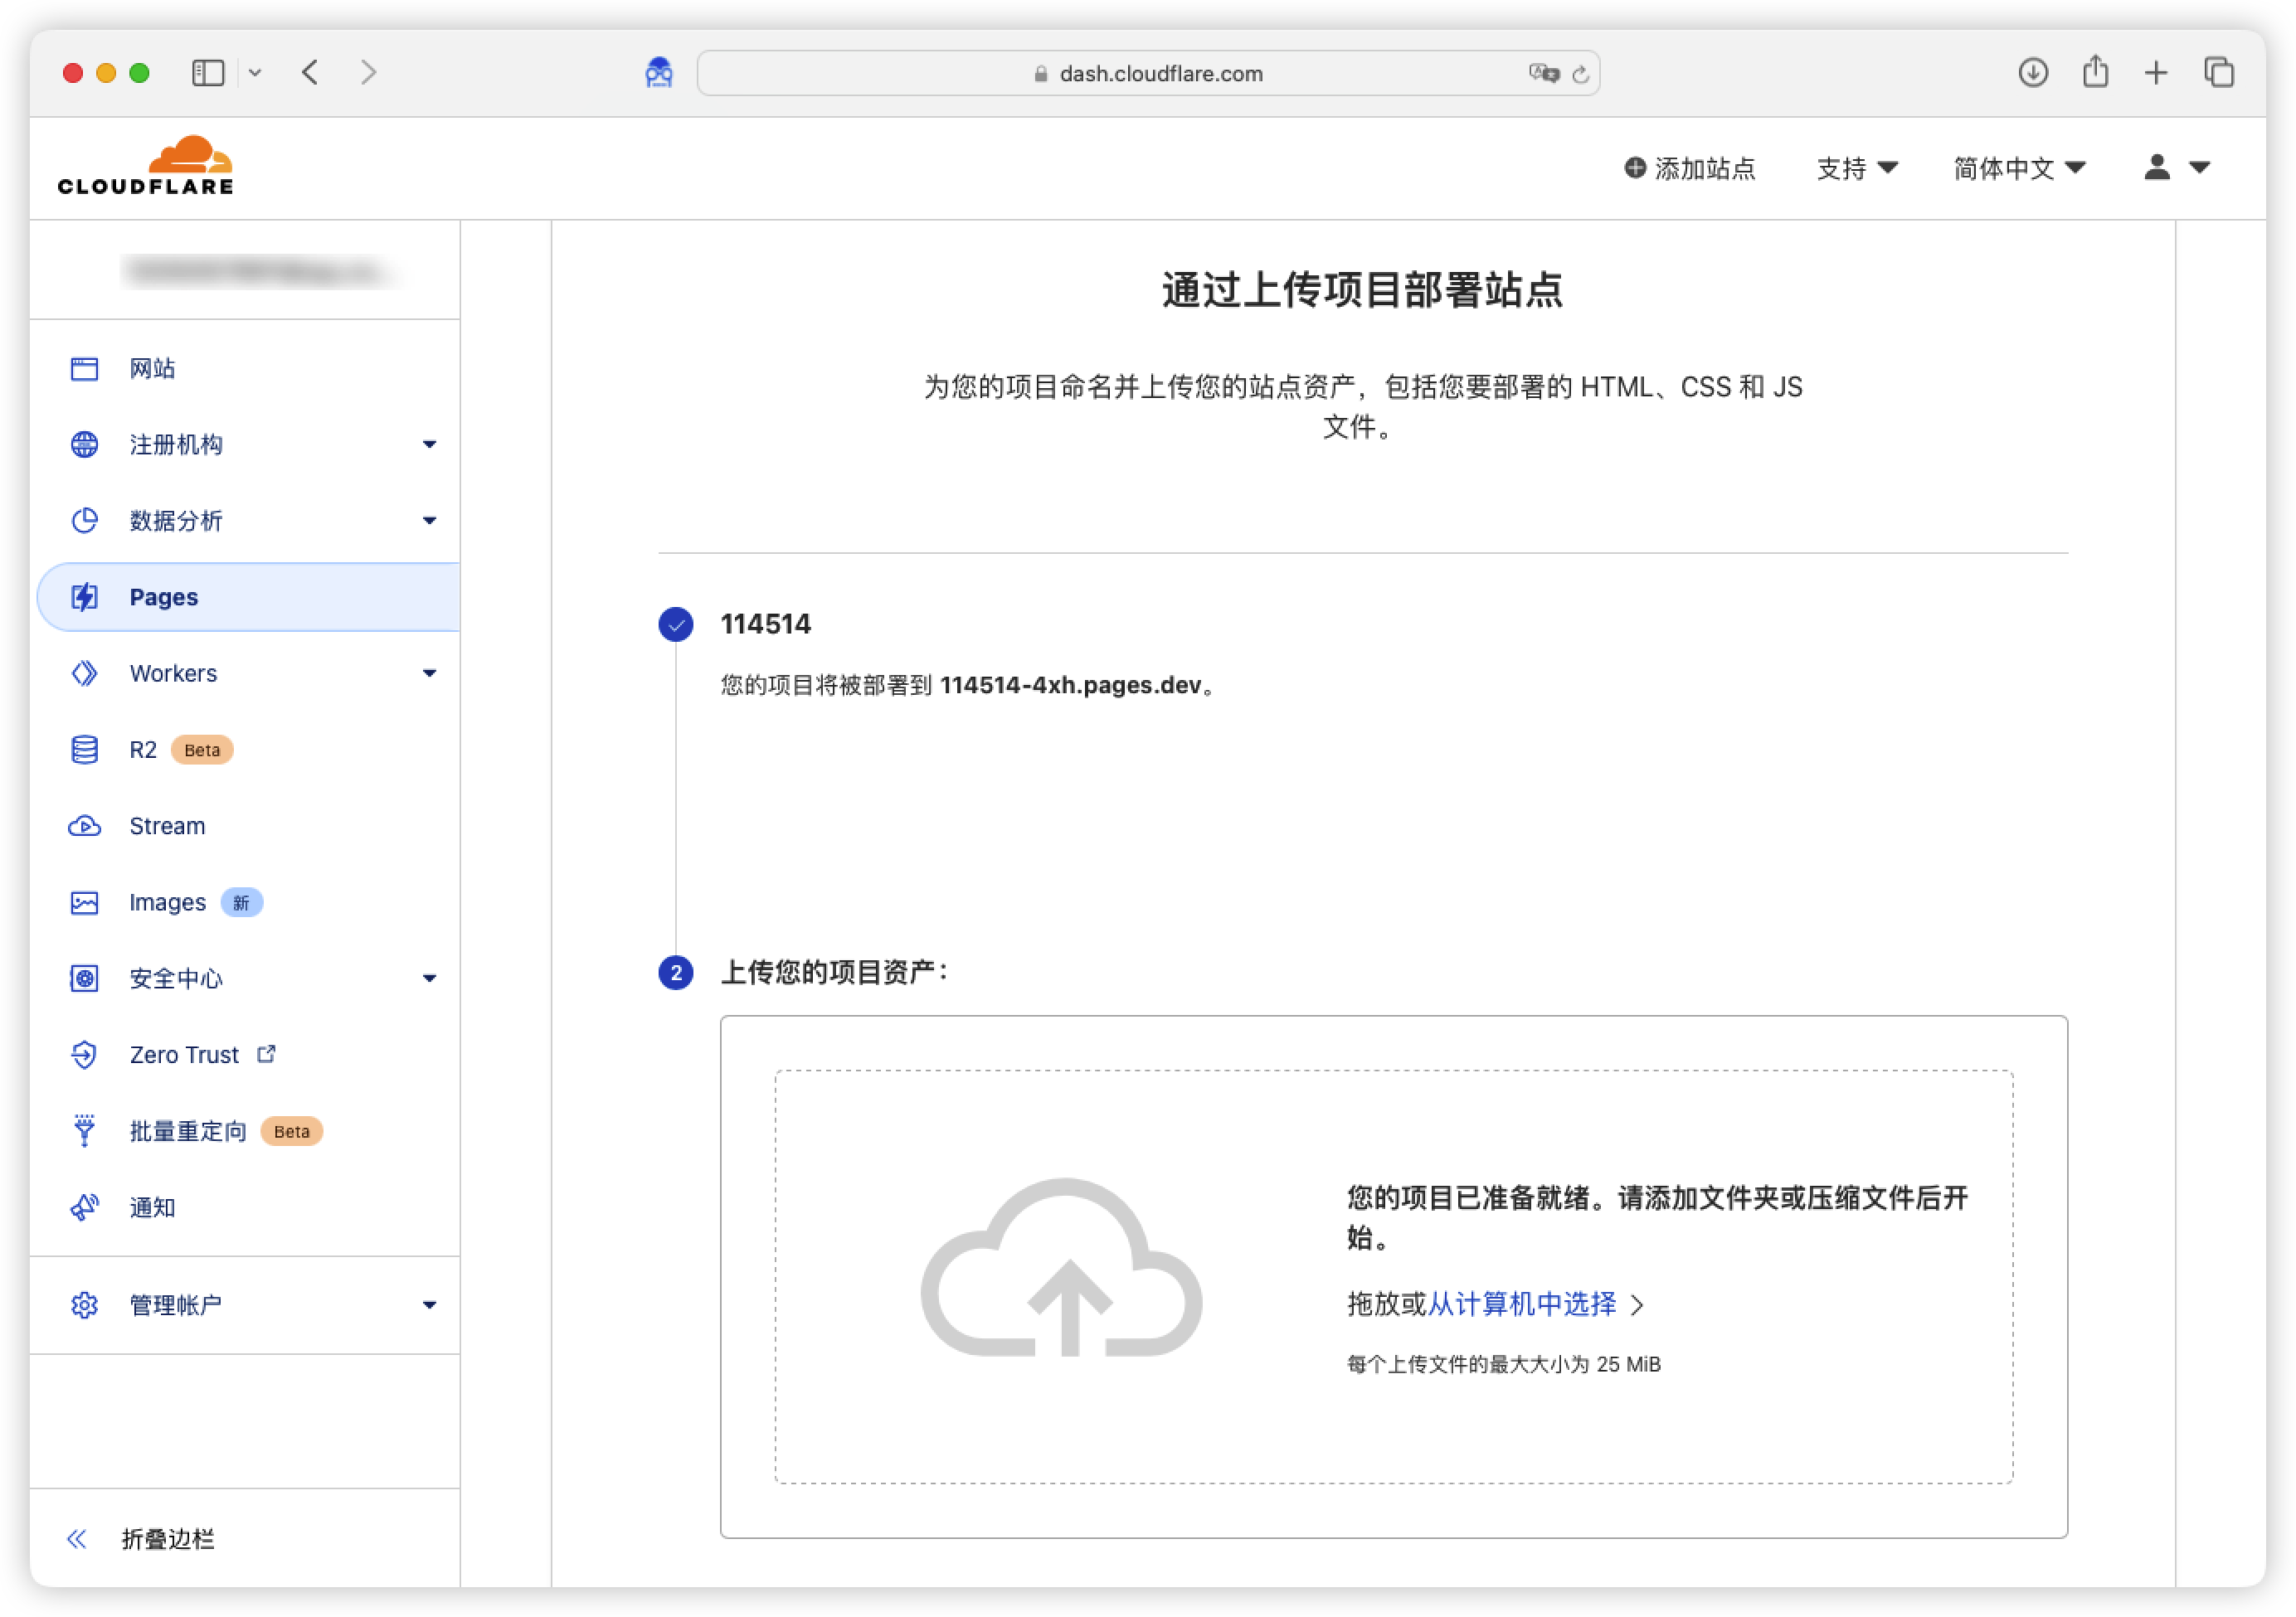
Task: Click the Stream cloud icon
Action: point(84,825)
